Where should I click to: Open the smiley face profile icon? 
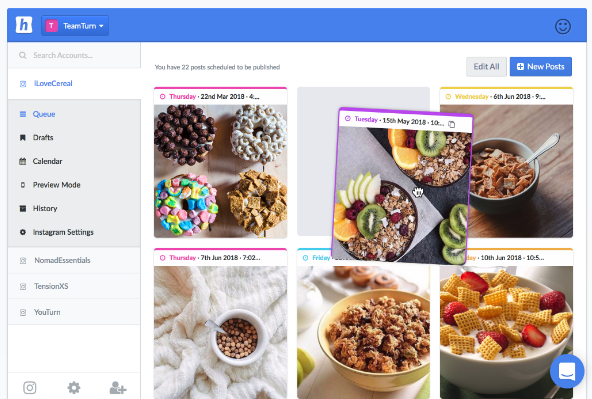click(x=563, y=26)
